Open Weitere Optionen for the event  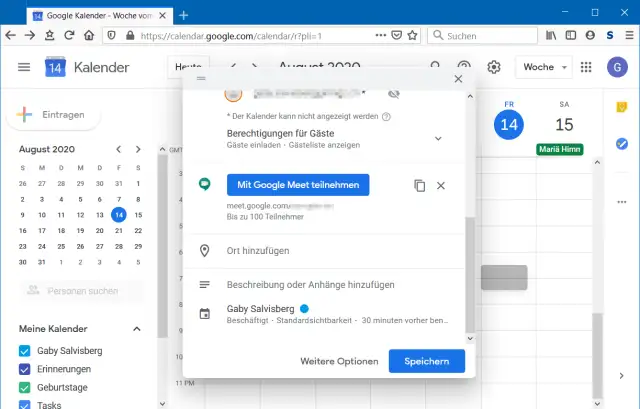pos(339,361)
